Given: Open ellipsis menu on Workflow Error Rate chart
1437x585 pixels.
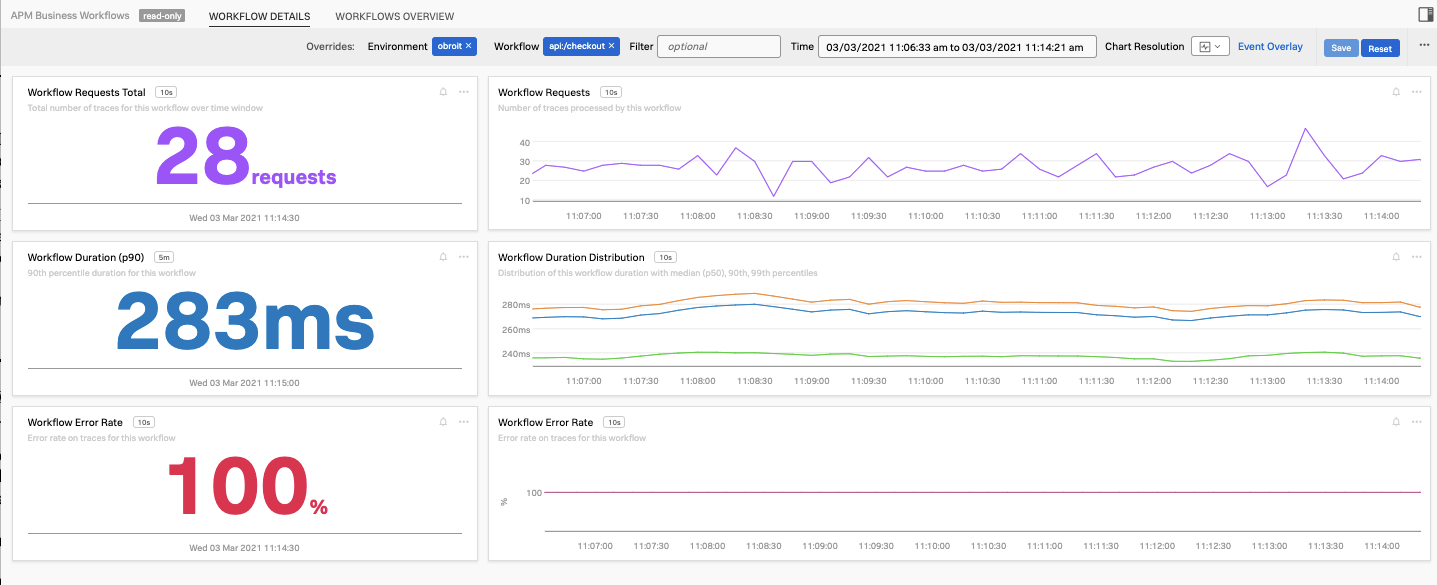Looking at the screenshot, I should 1416,423.
